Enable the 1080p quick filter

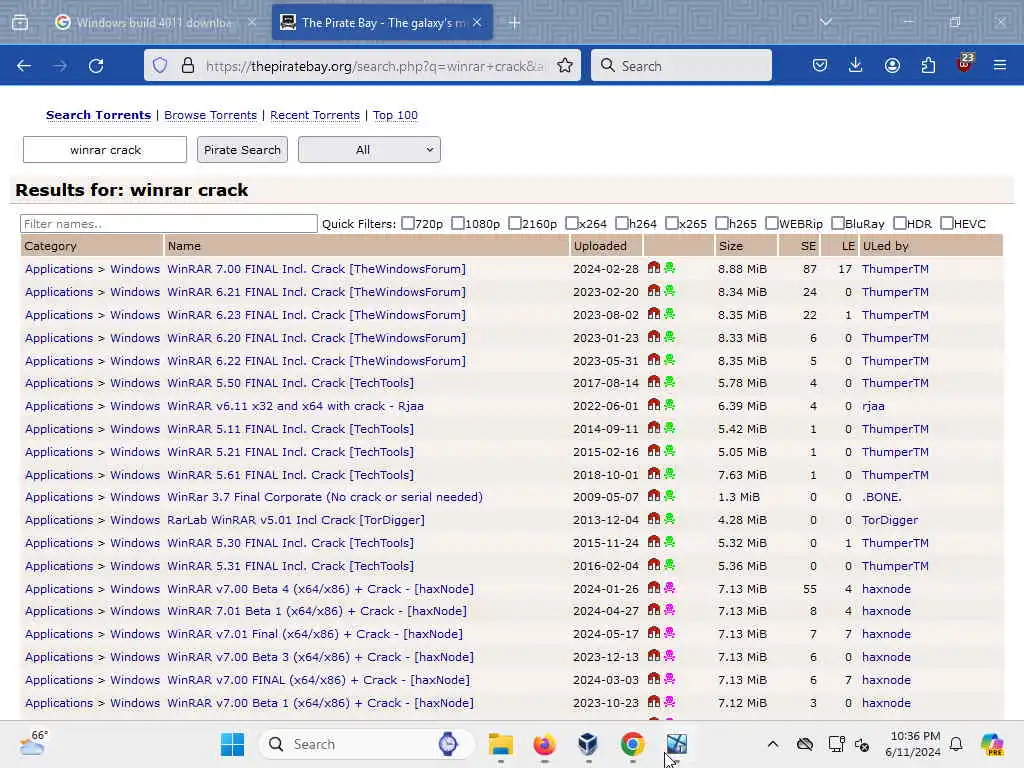pyautogui.click(x=458, y=223)
